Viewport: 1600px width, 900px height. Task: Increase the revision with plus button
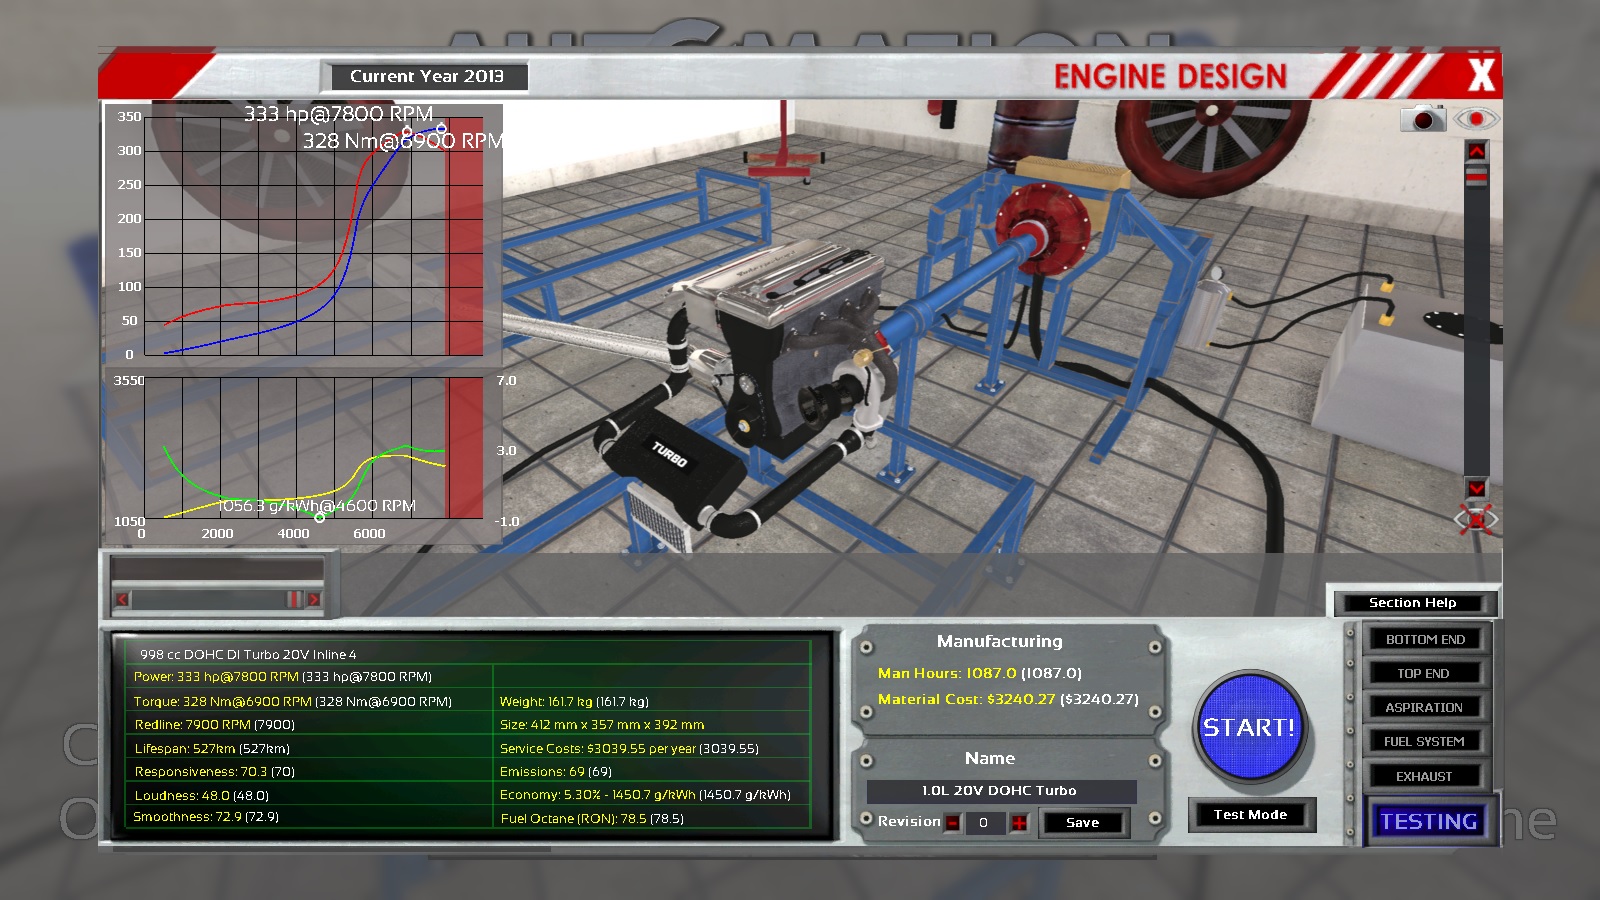(1019, 823)
